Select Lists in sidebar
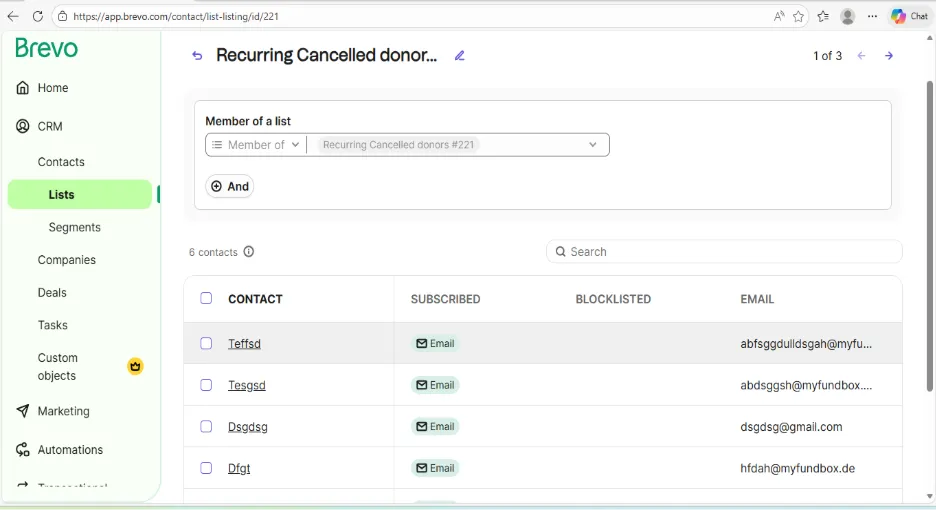This screenshot has height=510, width=936. tap(80, 195)
